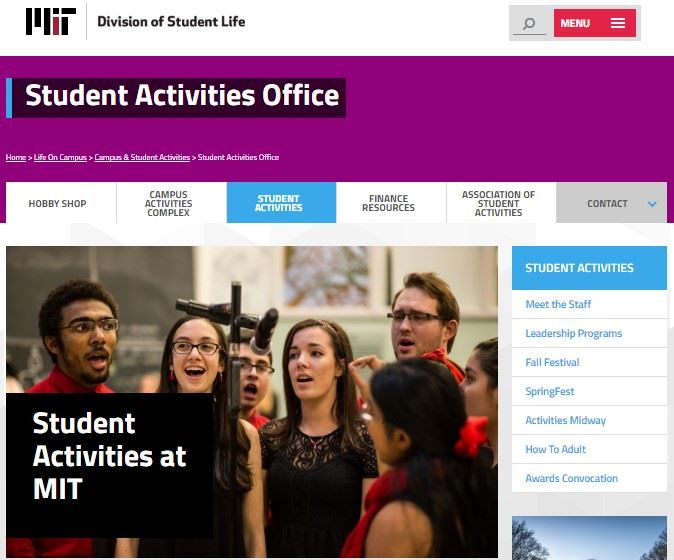Open Awards Convocation link
Screen dimensions: 674x560
571,478
